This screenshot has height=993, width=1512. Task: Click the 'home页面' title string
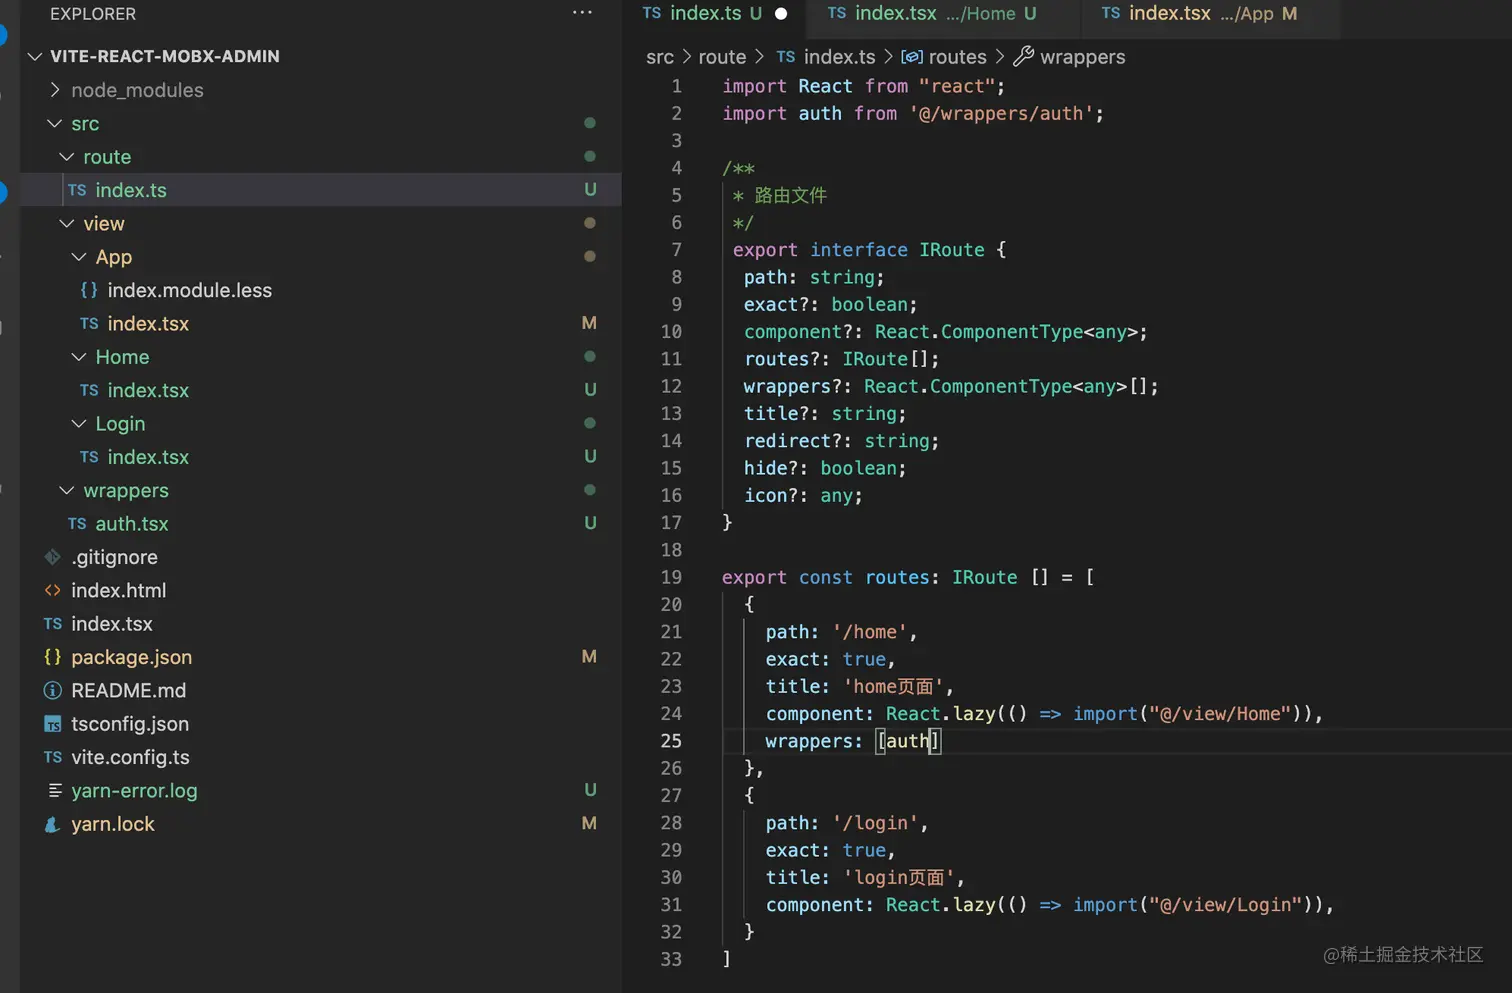pyautogui.click(x=893, y=687)
